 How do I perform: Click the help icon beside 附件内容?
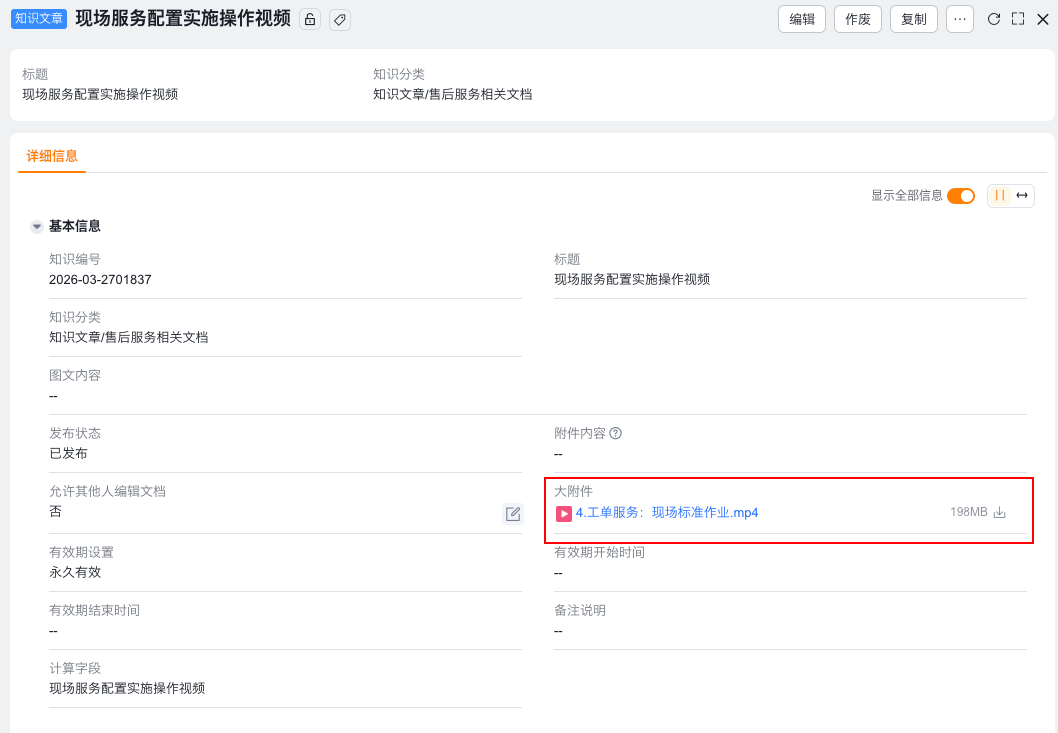[x=615, y=433]
